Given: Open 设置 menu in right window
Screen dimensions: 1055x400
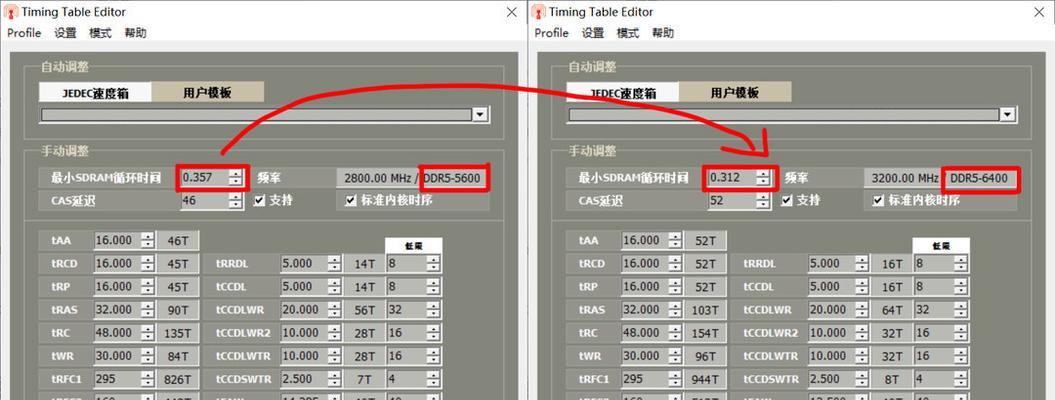Looking at the screenshot, I should 593,33.
